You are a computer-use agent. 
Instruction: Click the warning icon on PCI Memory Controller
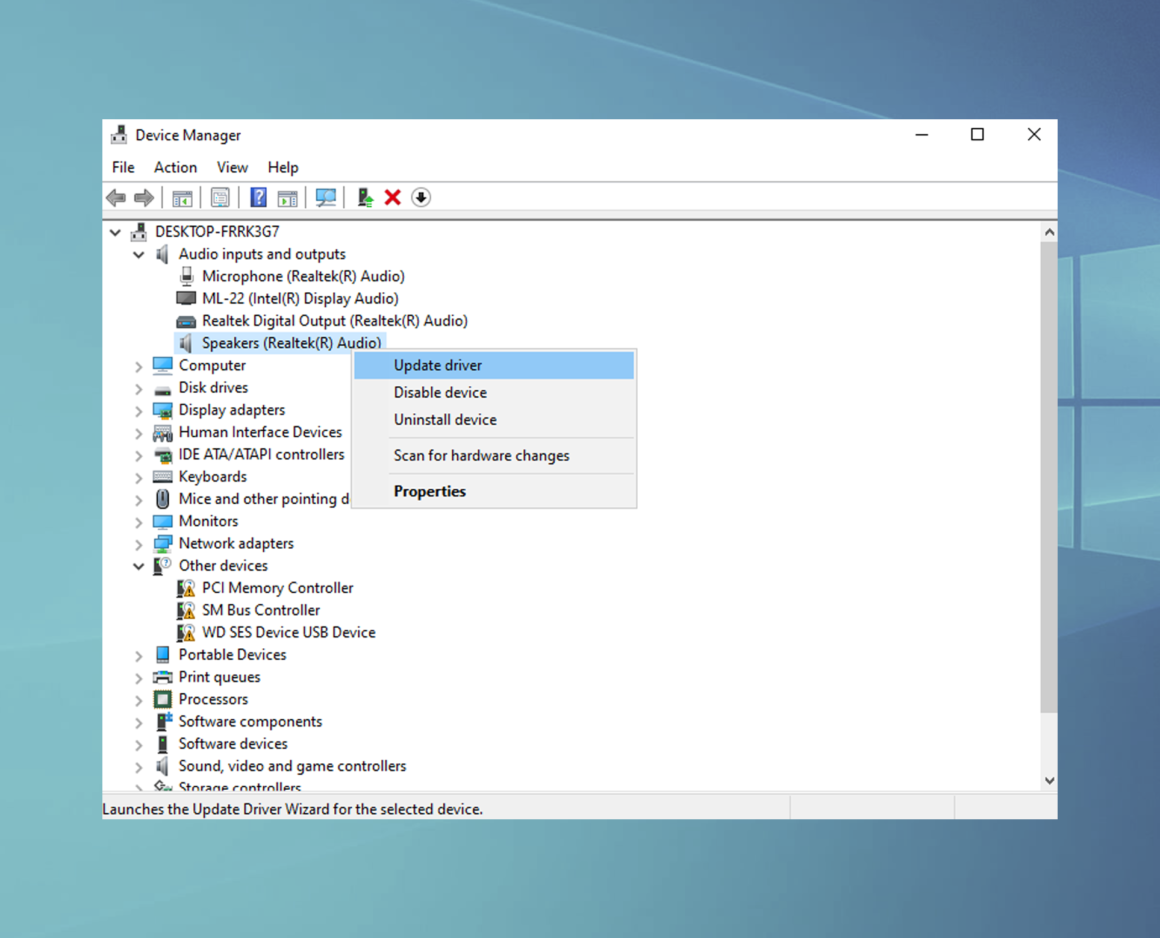pyautogui.click(x=187, y=587)
